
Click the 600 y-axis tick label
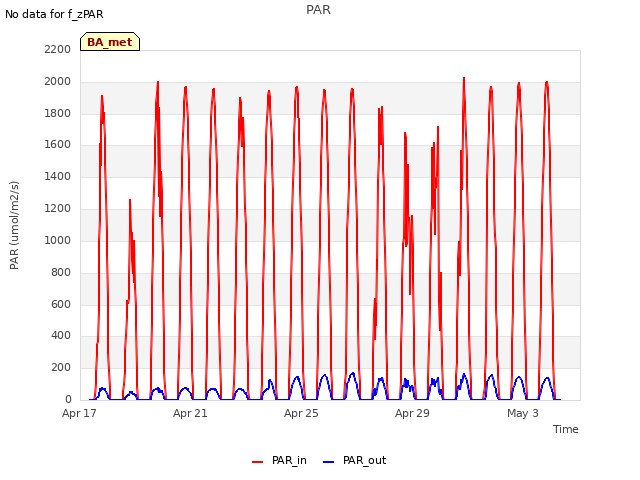(61, 304)
